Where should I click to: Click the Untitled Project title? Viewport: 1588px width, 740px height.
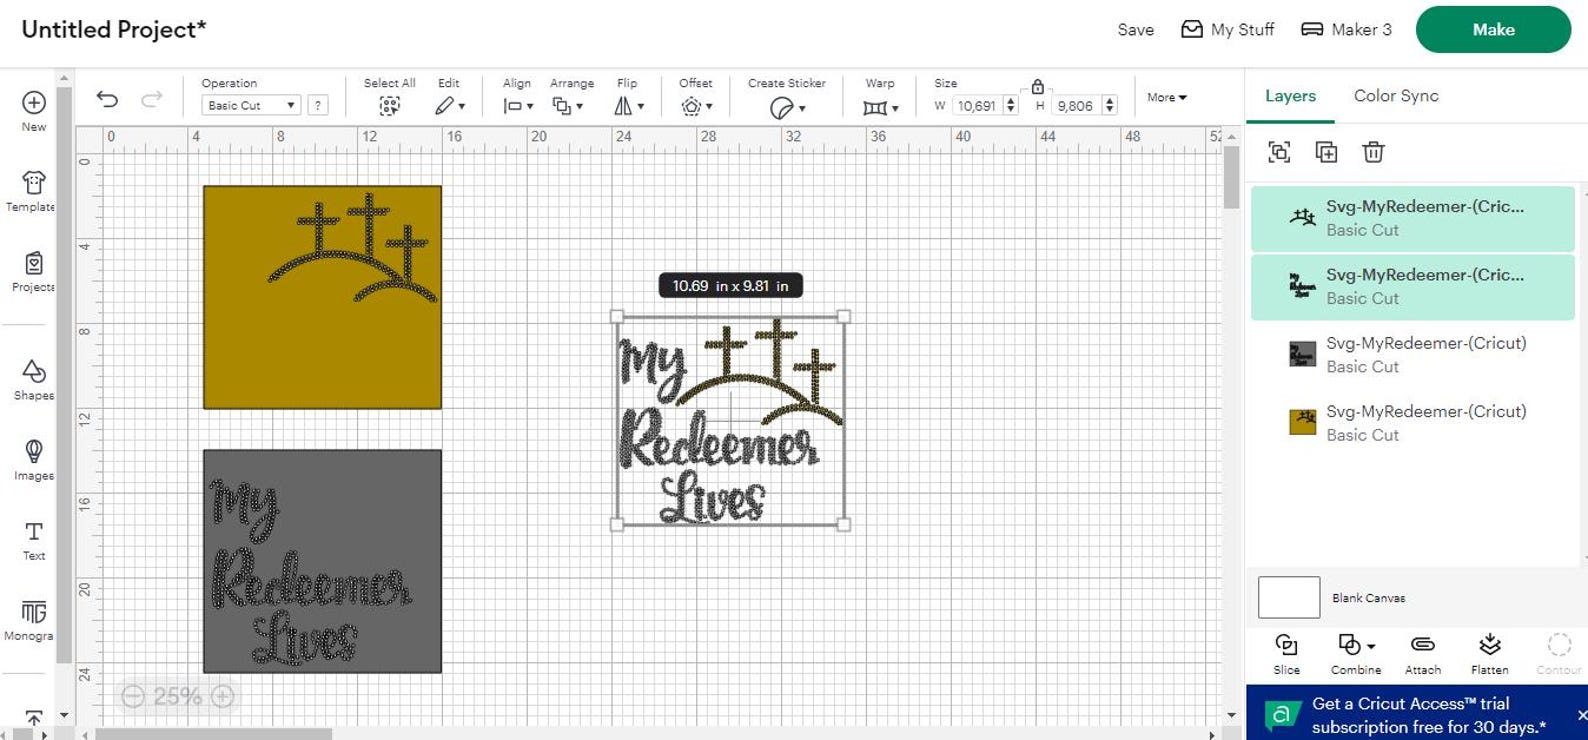[113, 30]
